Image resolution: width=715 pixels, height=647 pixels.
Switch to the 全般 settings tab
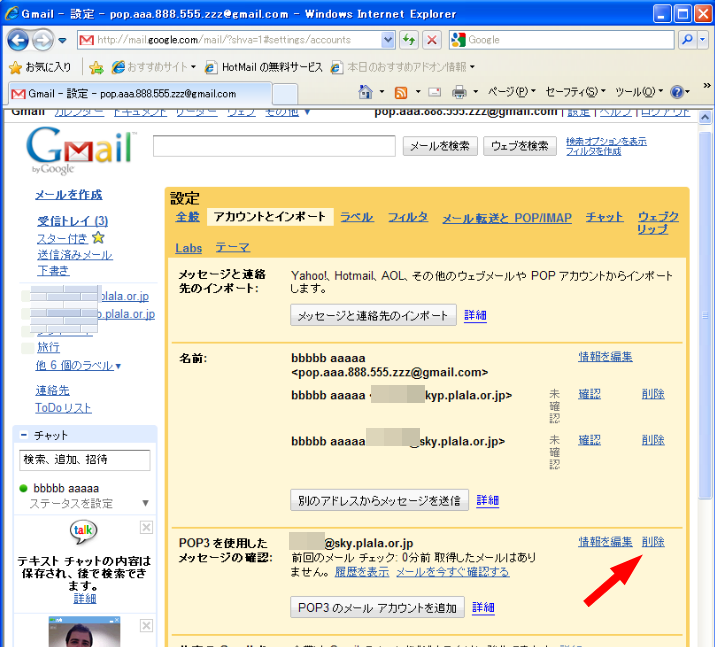click(x=187, y=217)
